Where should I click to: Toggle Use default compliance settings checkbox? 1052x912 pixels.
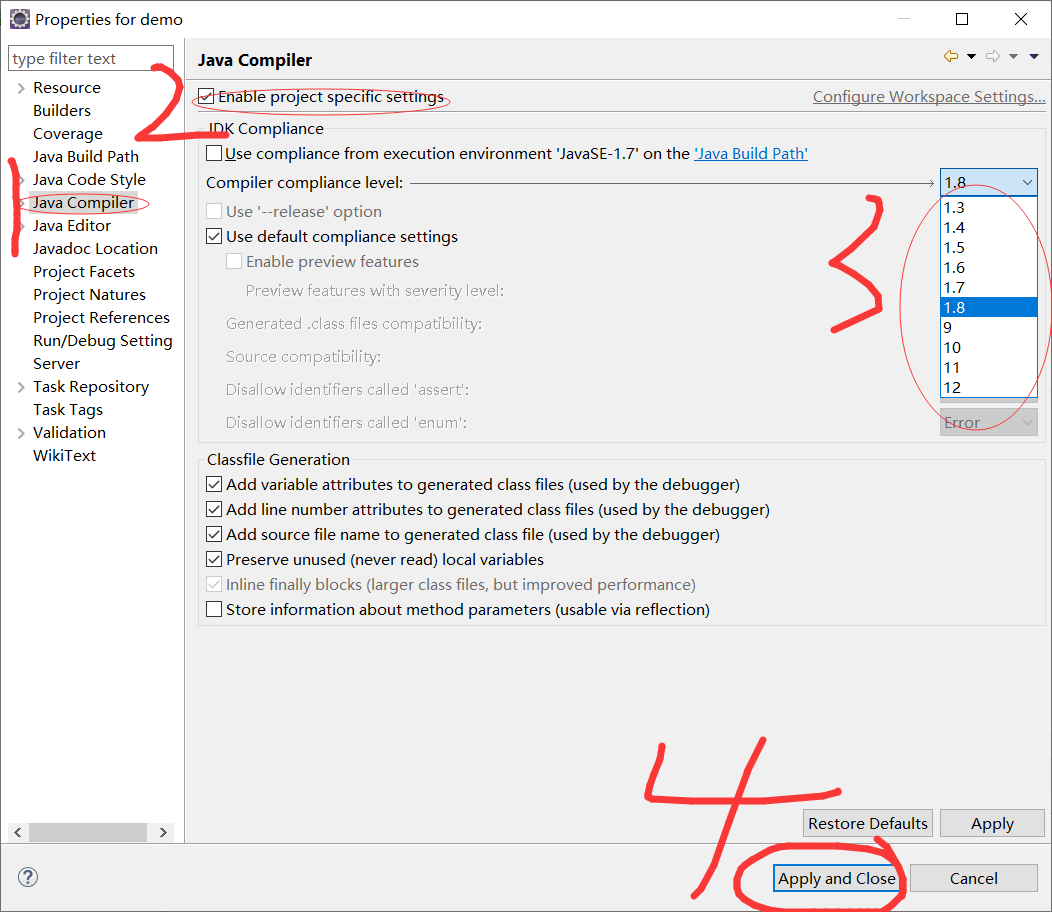[214, 236]
